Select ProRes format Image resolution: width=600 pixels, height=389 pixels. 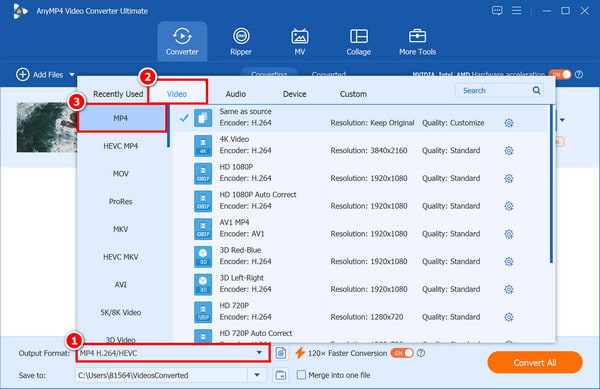coord(121,202)
